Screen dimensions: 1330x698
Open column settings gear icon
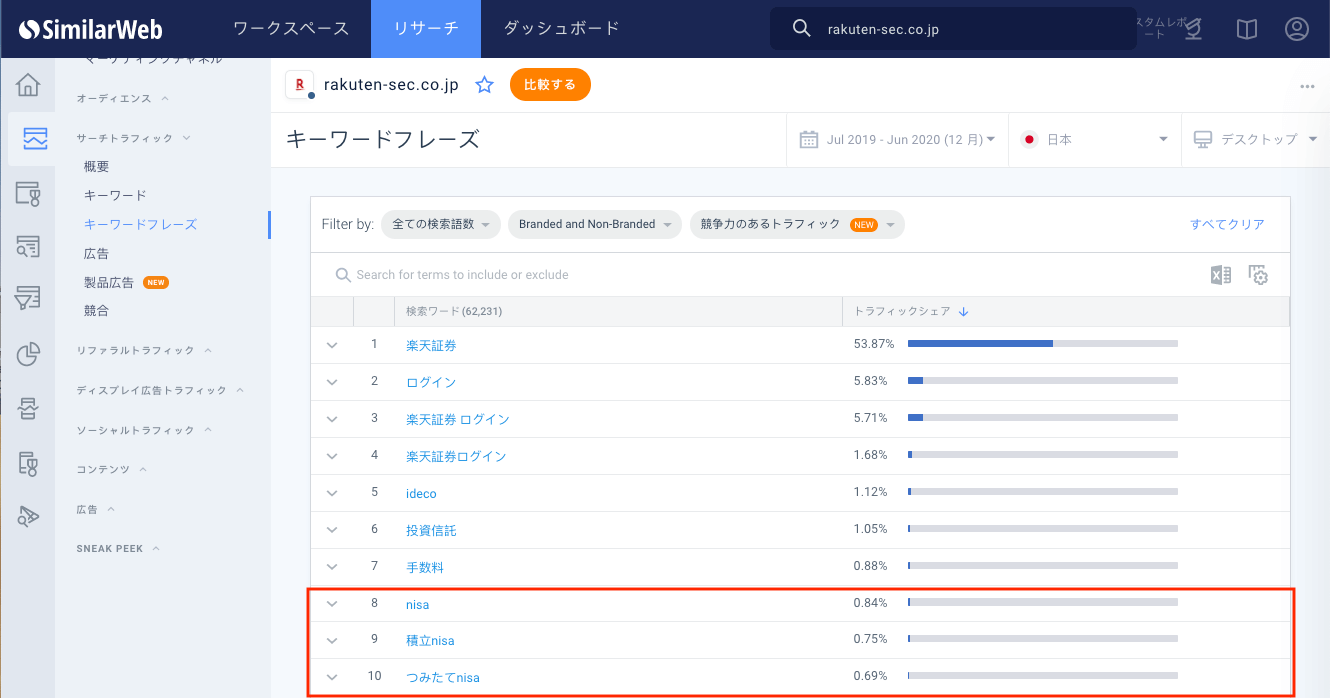(x=1258, y=275)
